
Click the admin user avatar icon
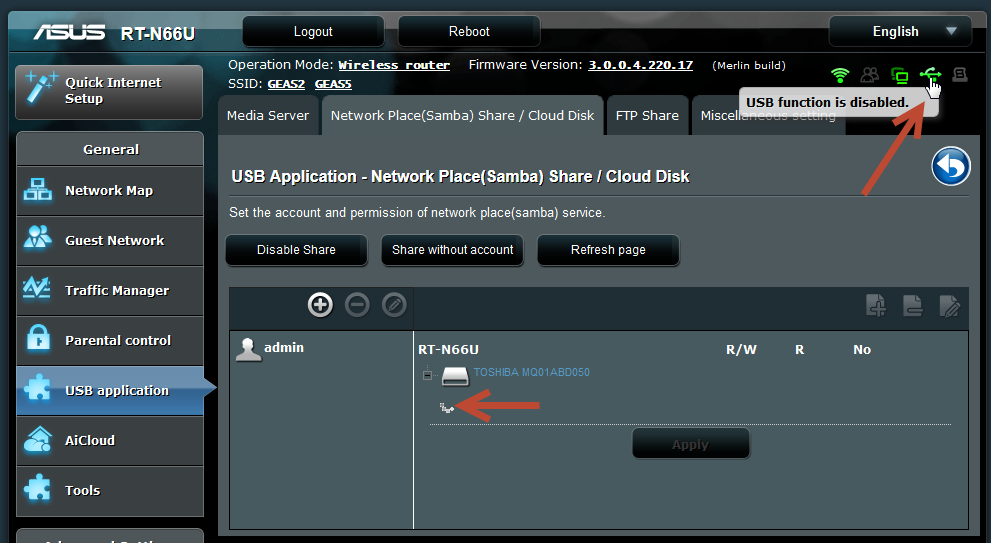(x=248, y=349)
